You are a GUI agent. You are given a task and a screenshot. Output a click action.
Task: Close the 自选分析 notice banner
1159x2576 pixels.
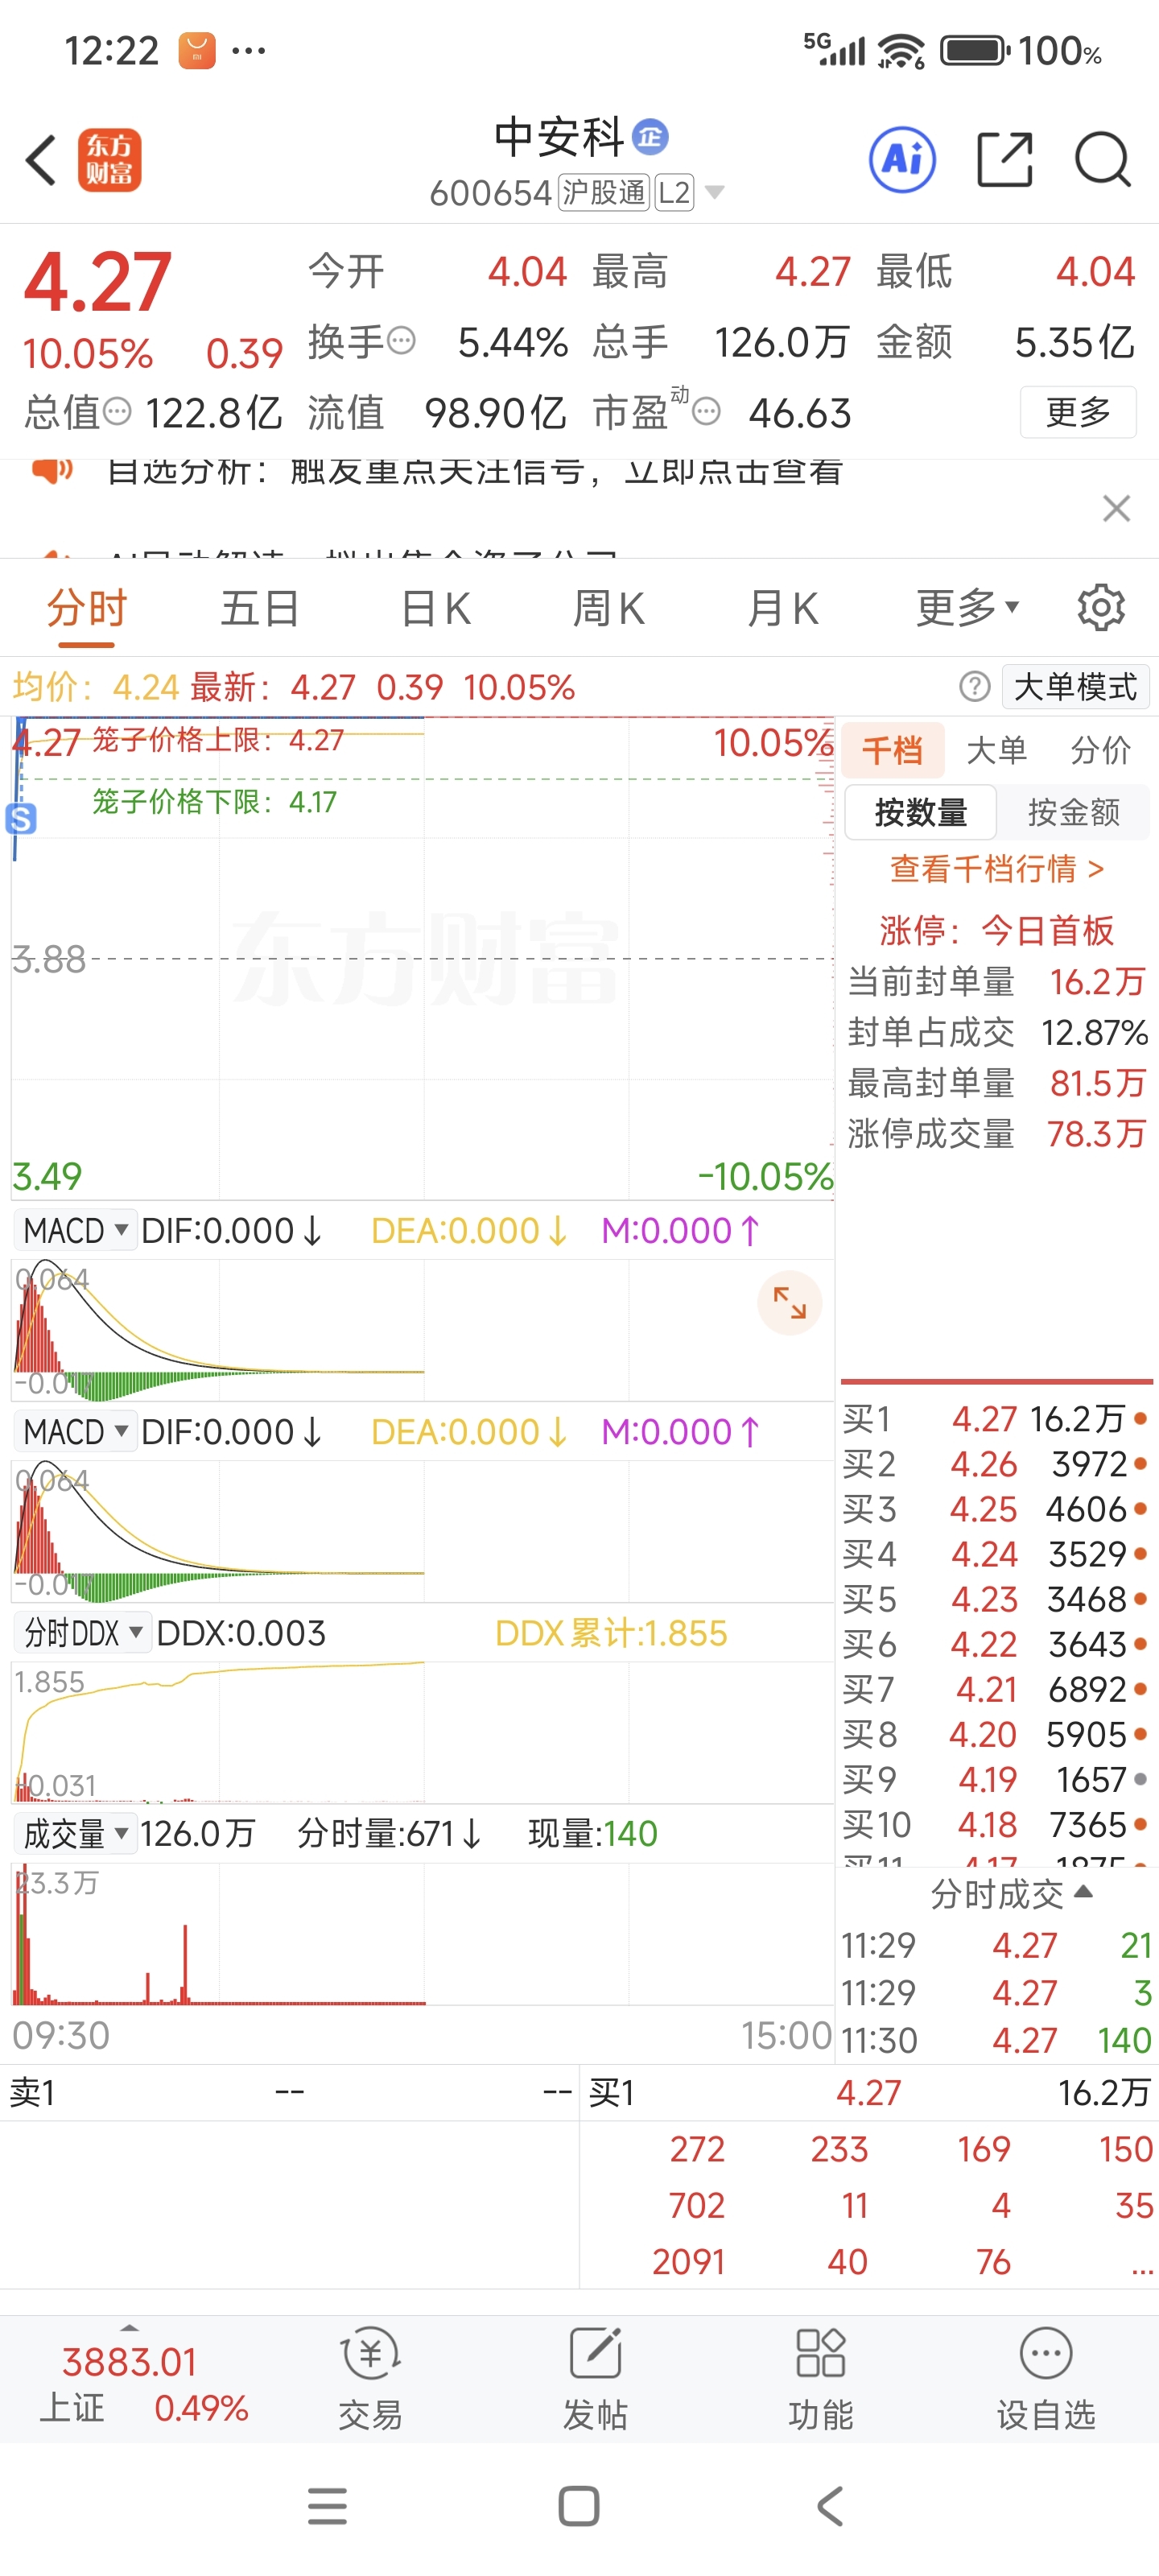pos(1116,508)
